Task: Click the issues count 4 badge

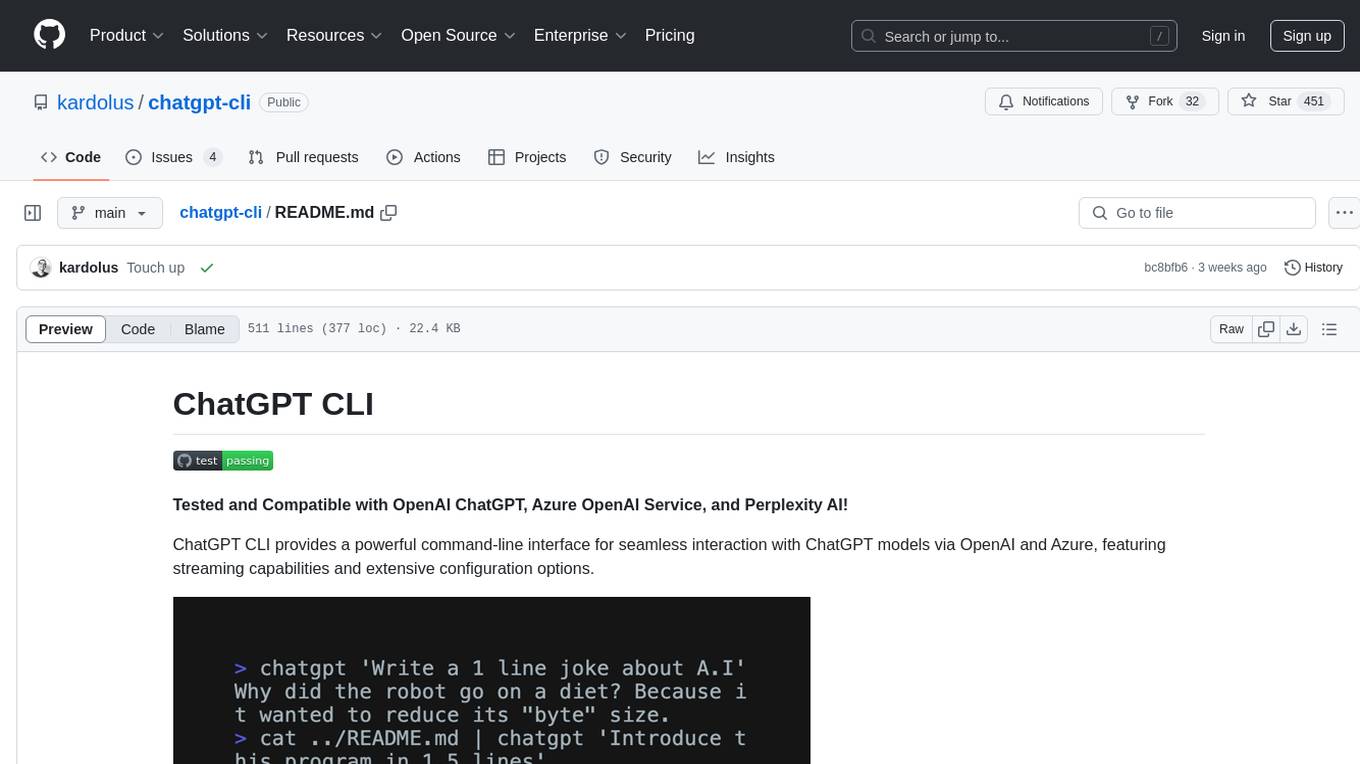Action: pos(212,157)
